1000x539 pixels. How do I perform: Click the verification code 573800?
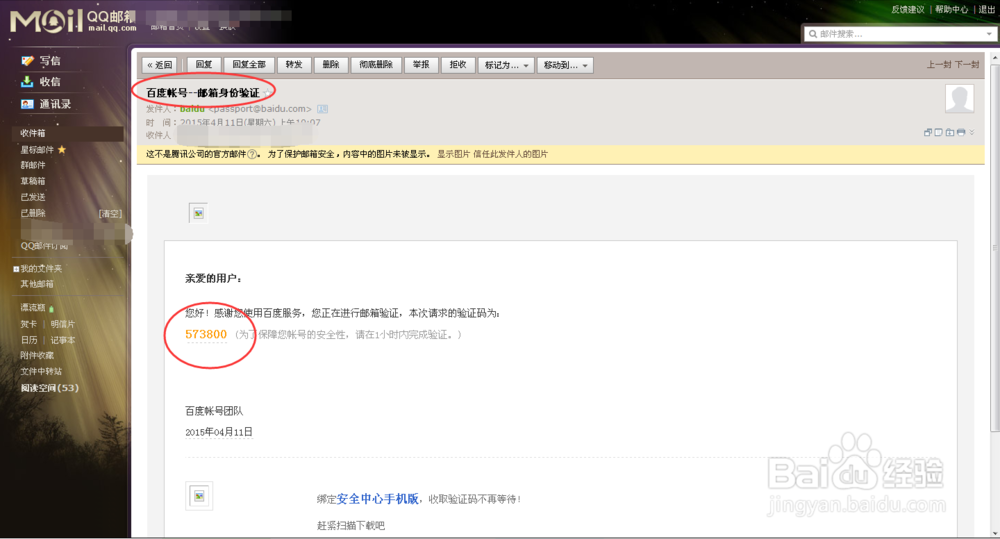coord(206,334)
